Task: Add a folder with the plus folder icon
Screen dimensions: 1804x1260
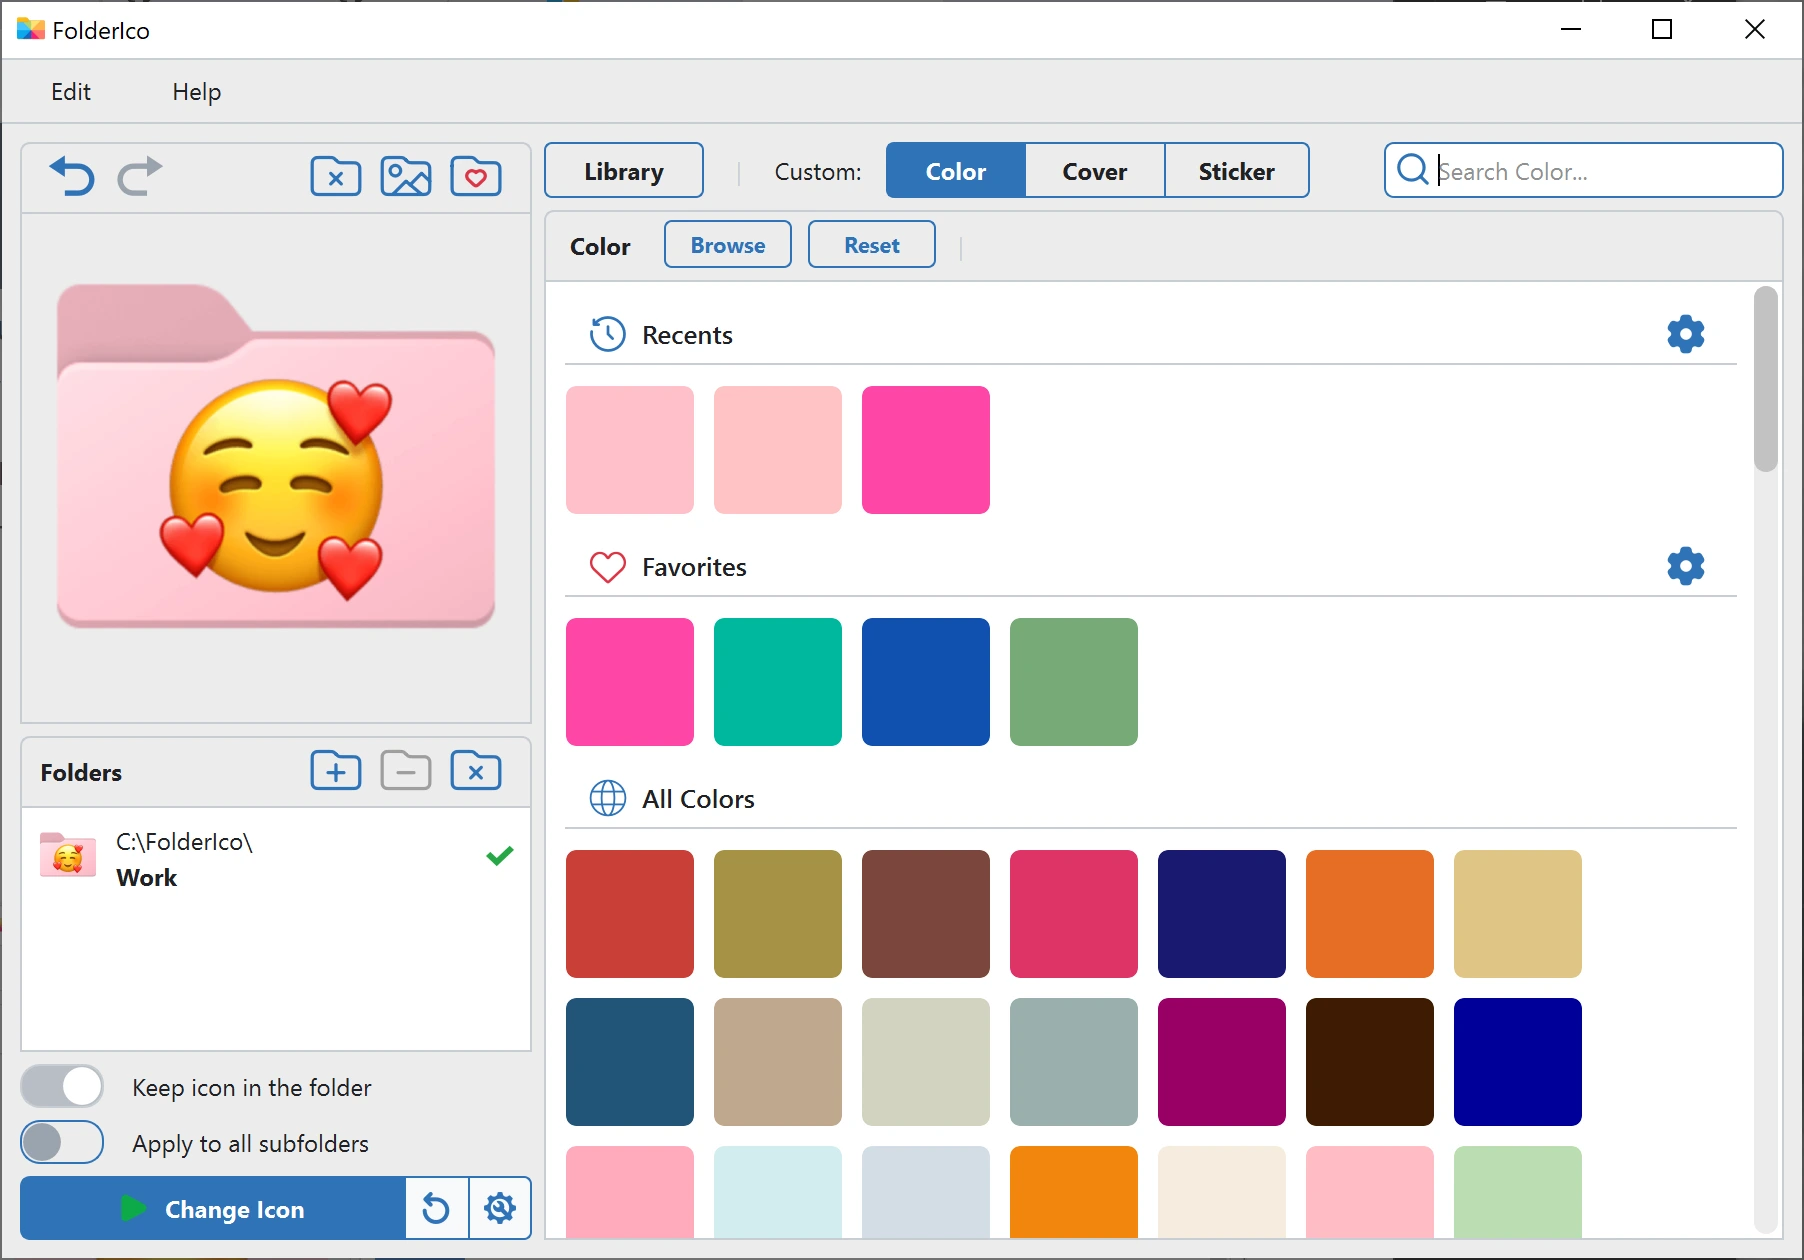Action: click(336, 771)
